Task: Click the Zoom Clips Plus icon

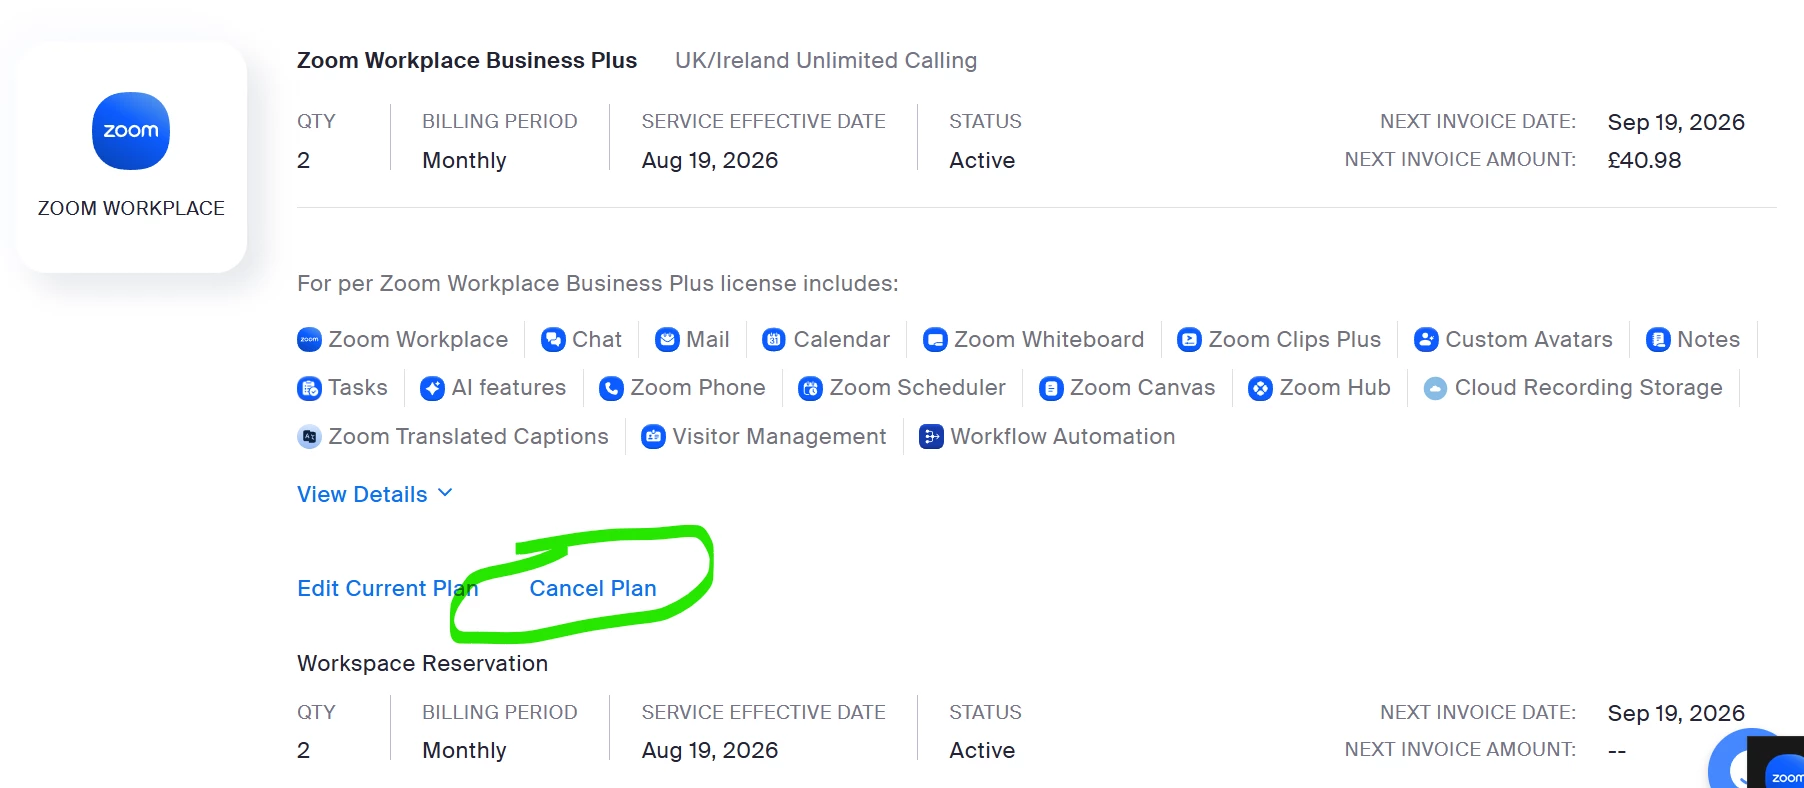Action: 1189,340
